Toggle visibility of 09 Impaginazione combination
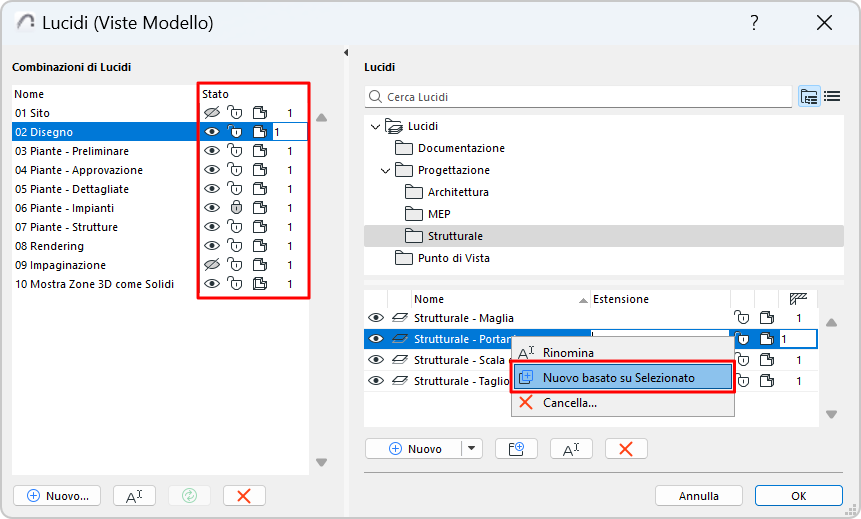This screenshot has width=861, height=519. point(212,265)
